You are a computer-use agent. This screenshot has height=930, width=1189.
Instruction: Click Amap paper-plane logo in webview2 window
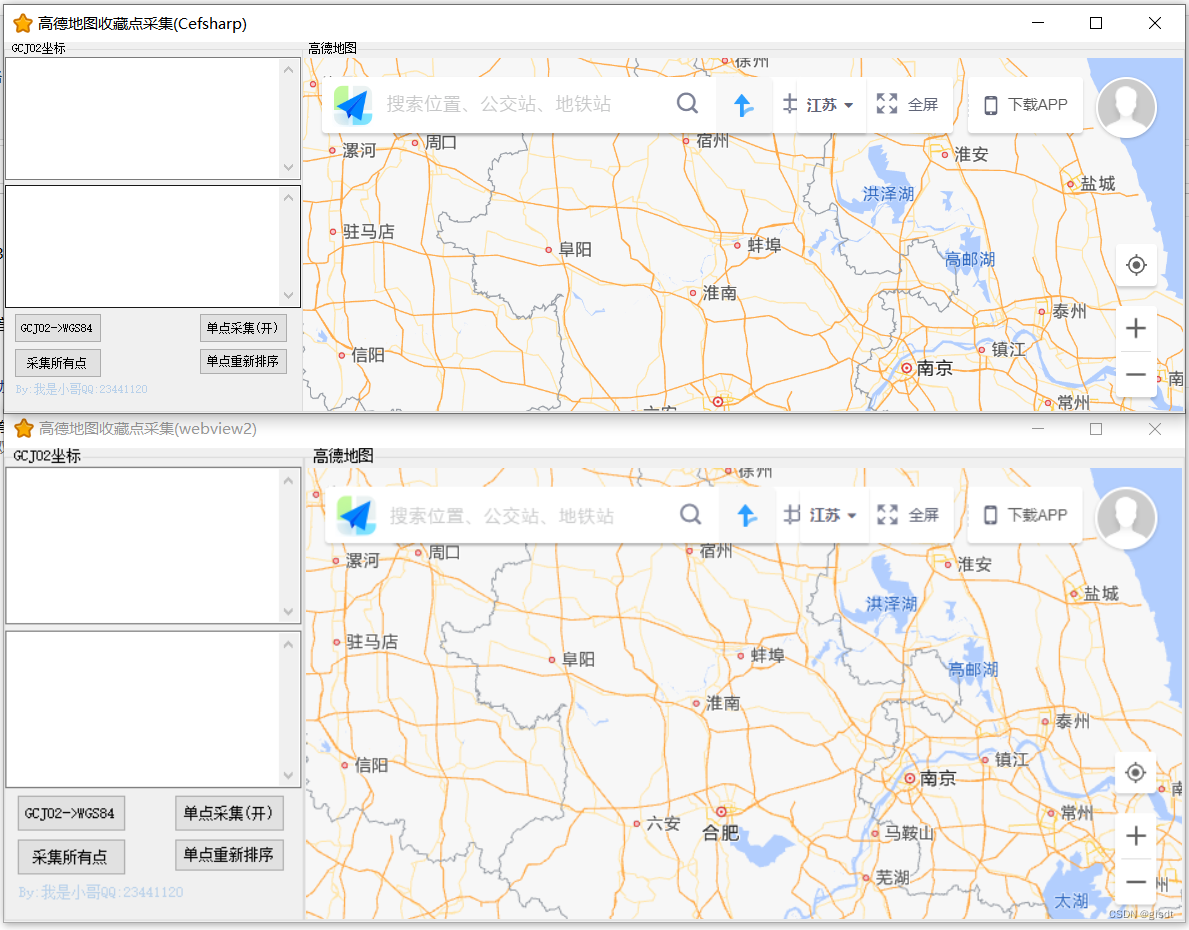(356, 516)
